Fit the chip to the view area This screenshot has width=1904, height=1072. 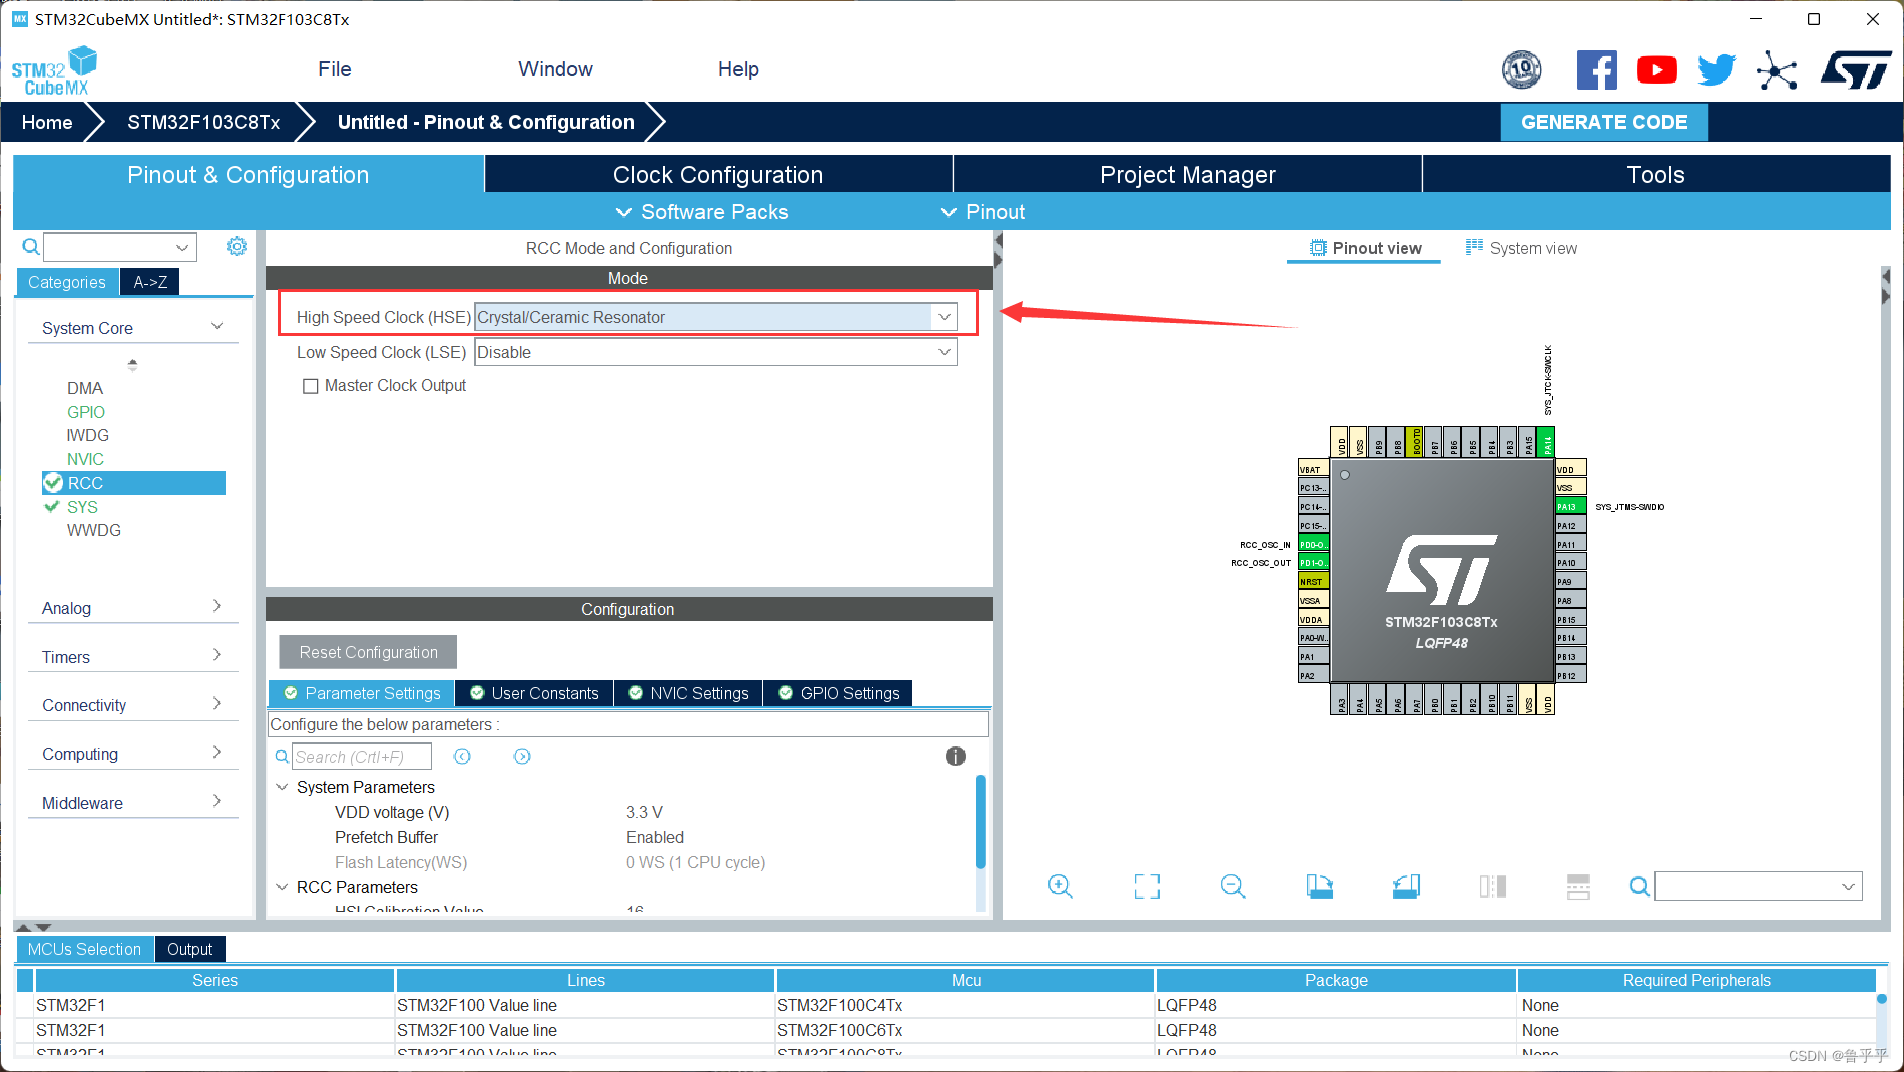(x=1147, y=886)
